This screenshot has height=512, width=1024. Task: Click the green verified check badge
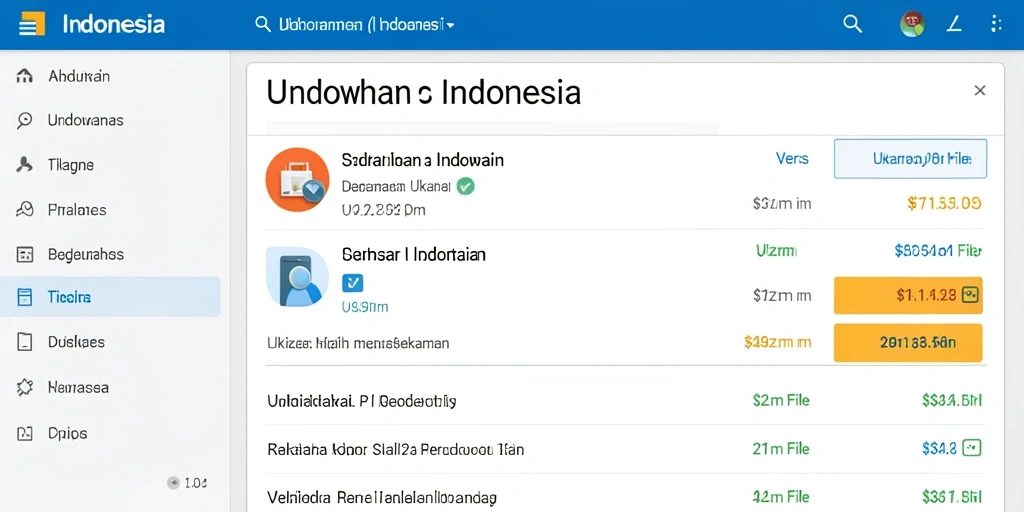(x=466, y=187)
